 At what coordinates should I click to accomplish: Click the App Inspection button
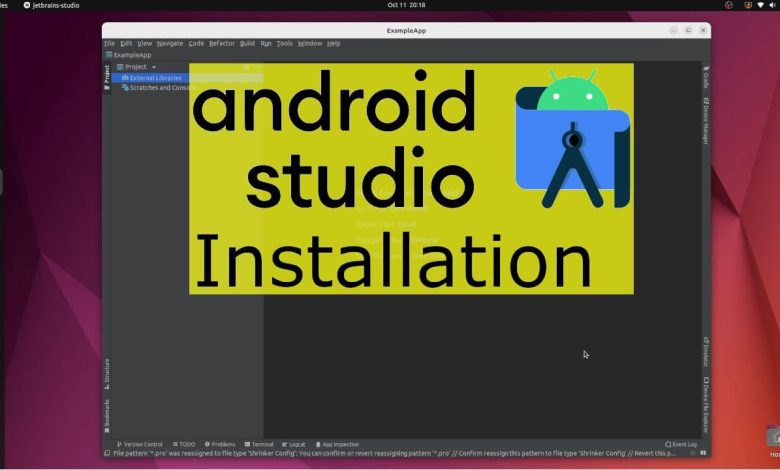(337, 444)
